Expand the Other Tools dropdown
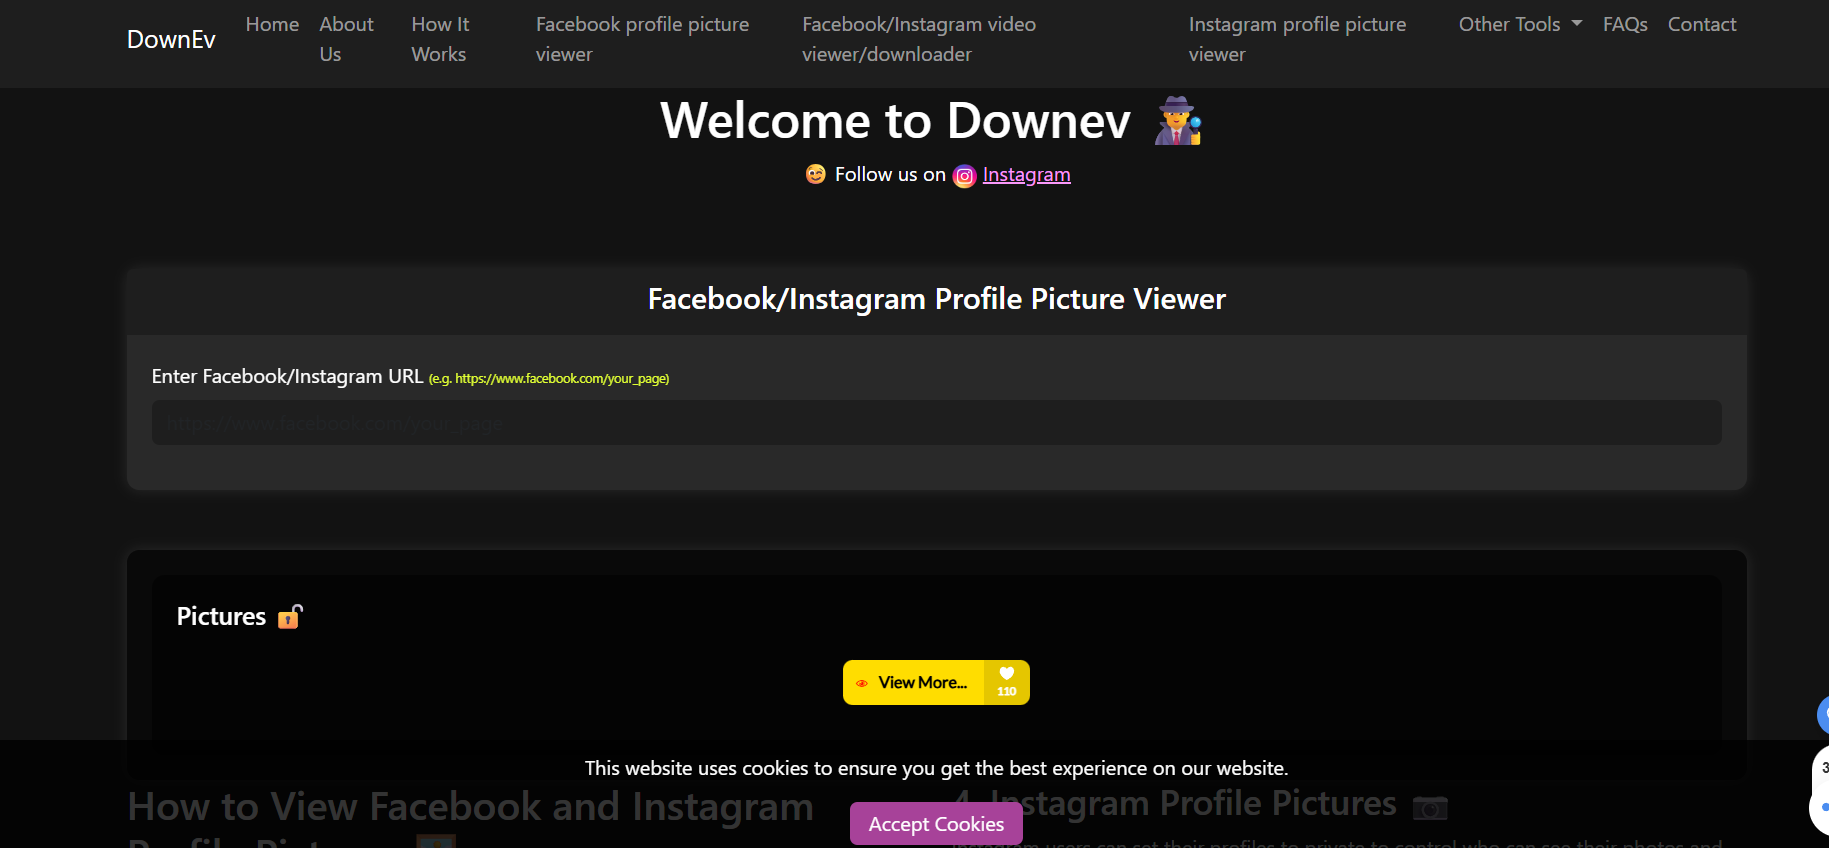Screen dimensions: 1829x848 click(x=1520, y=24)
